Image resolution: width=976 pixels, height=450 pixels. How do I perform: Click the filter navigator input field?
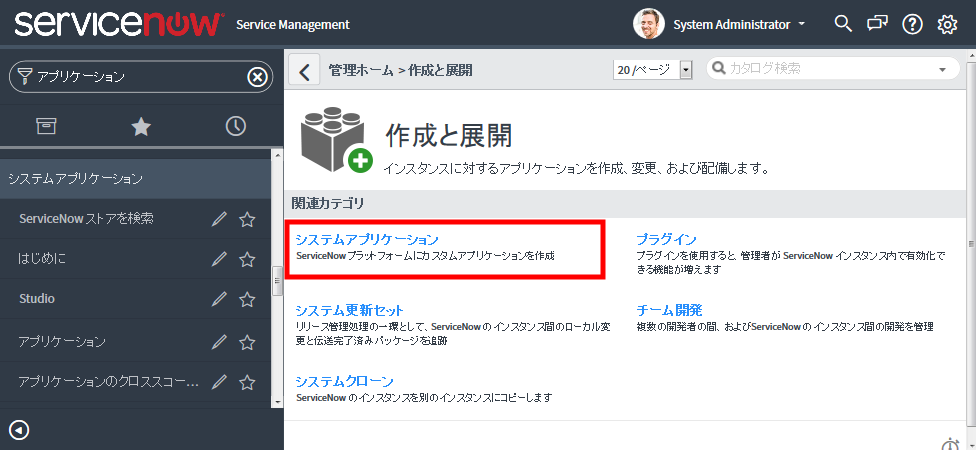pos(141,77)
